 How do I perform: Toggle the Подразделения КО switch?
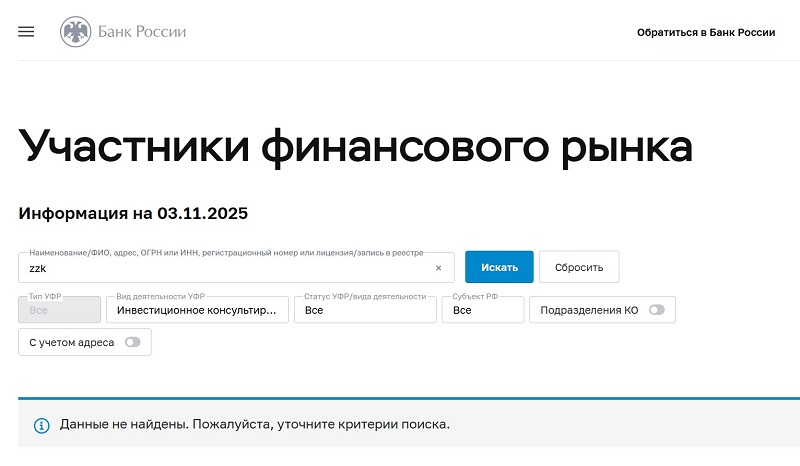coord(656,310)
